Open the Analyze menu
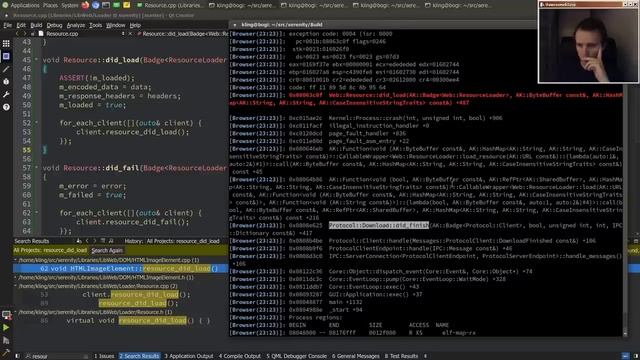 (76, 25)
